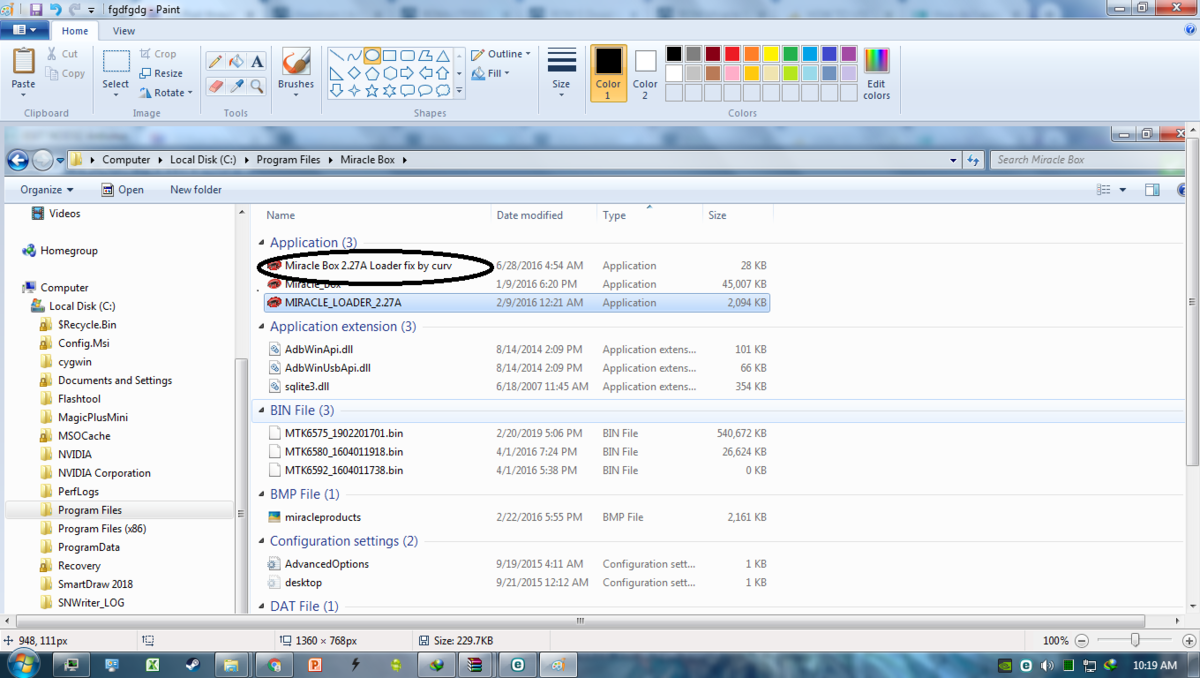Choose the Line shape
This screenshot has width=1200, height=678.
point(337,56)
